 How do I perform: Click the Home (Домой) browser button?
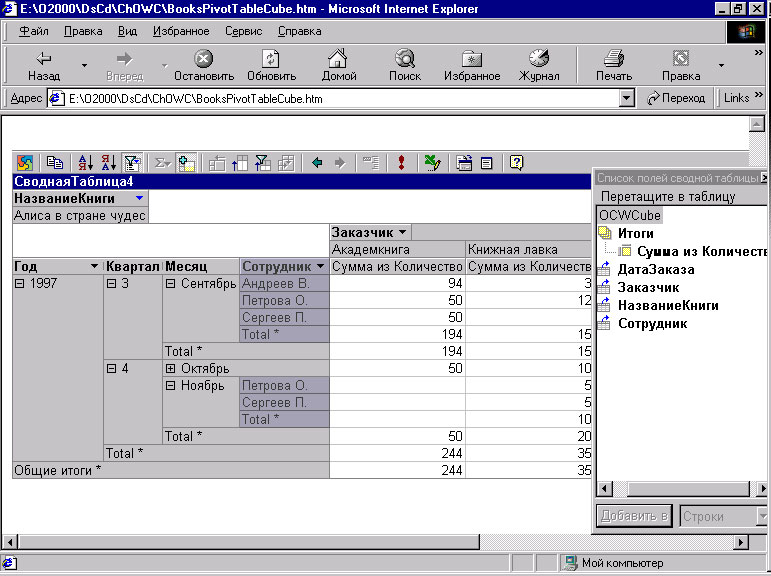click(338, 65)
